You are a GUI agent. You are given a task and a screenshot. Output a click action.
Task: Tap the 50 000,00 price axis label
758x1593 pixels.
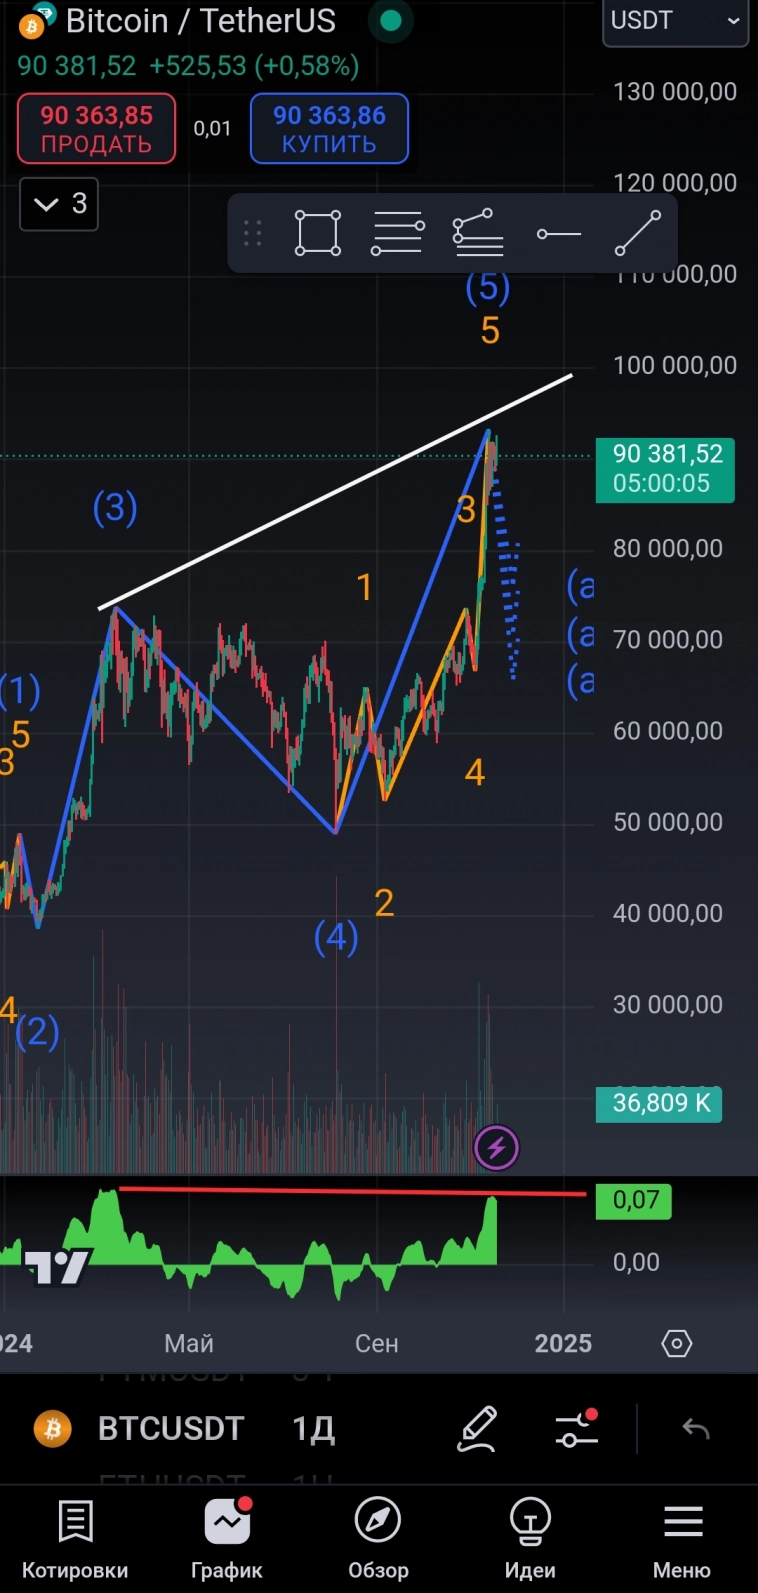(x=668, y=822)
